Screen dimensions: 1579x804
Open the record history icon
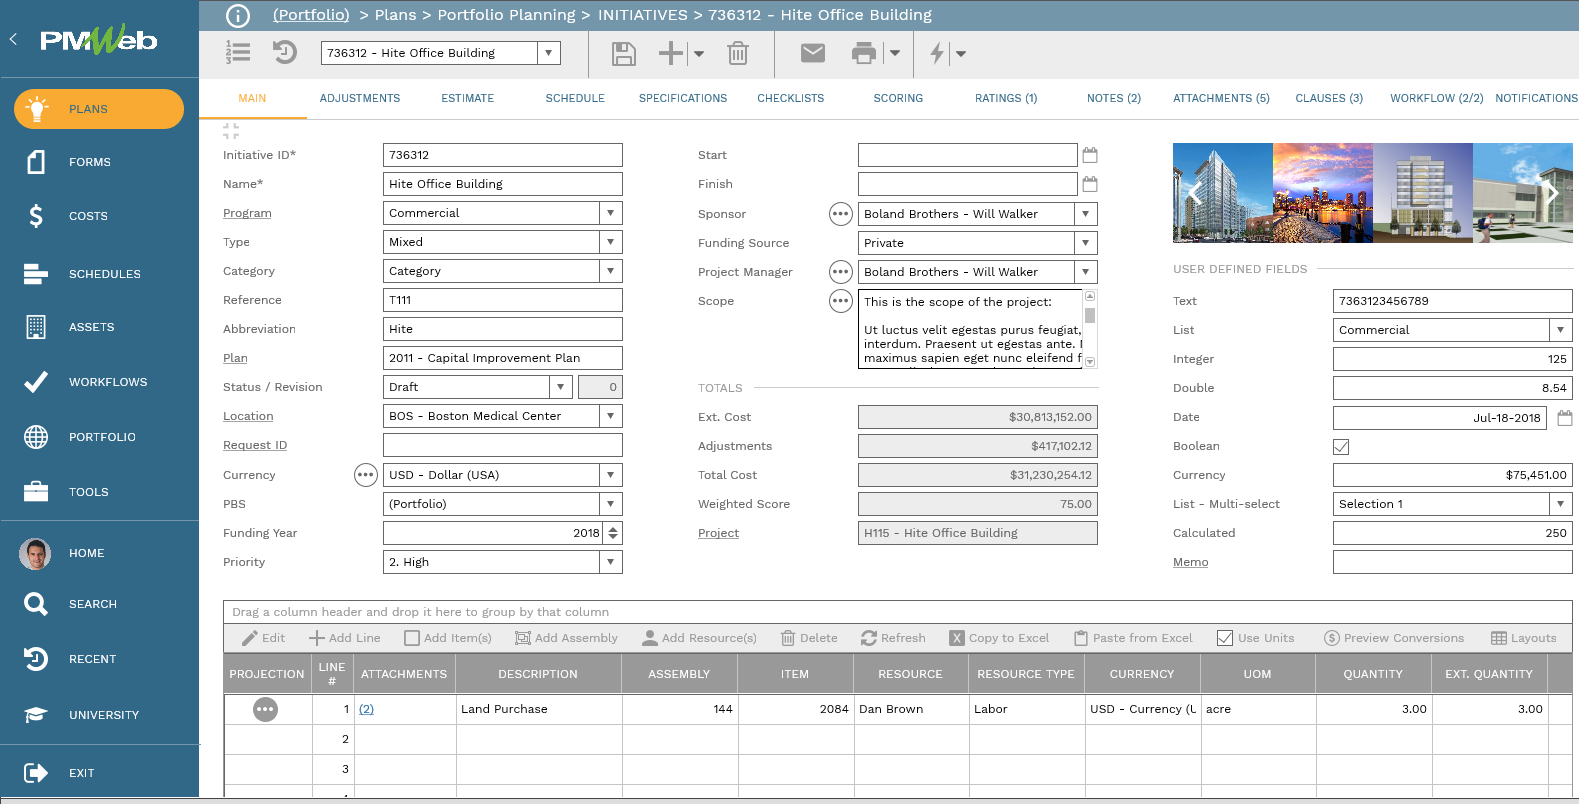pyautogui.click(x=285, y=53)
